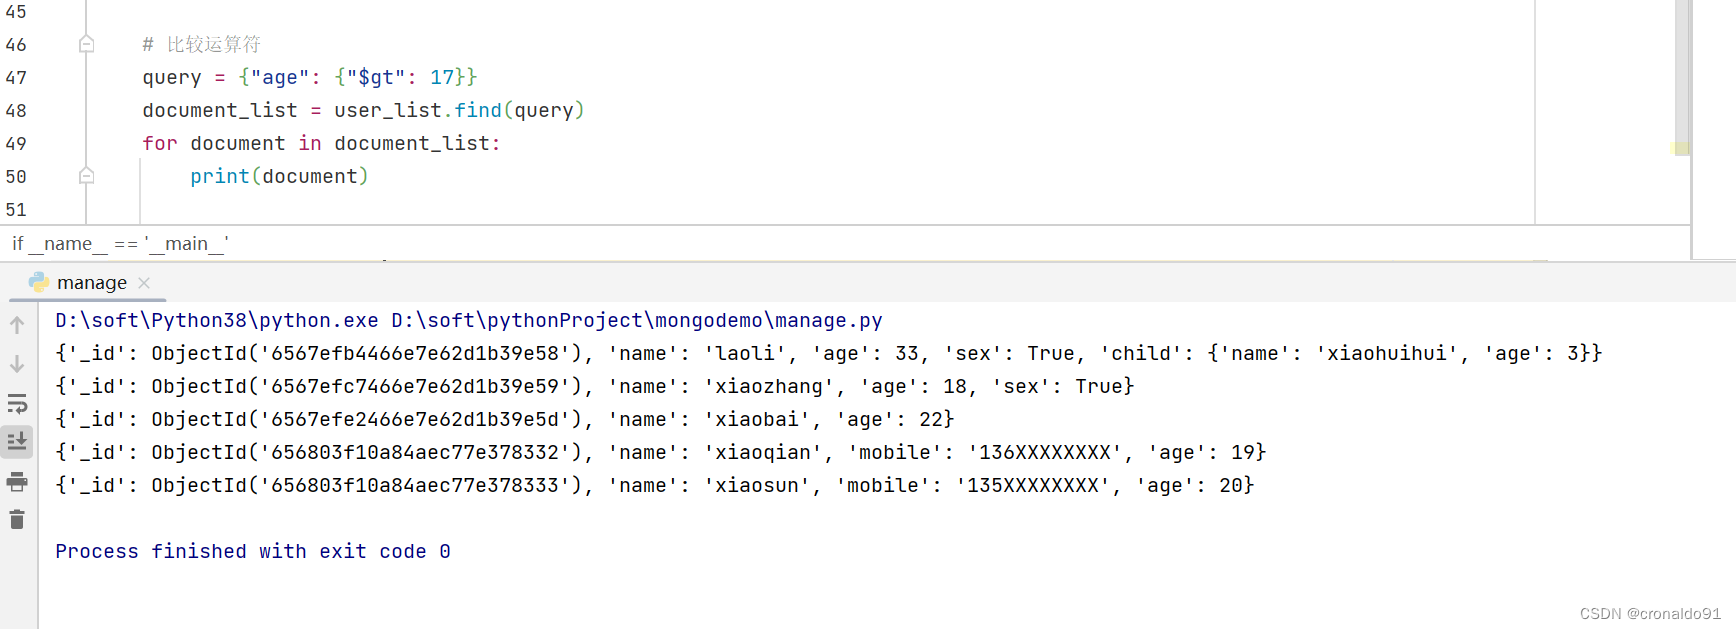Click the yellow warning marker on scrollbar
Screen dimensions: 1736x629
[x=1680, y=148]
